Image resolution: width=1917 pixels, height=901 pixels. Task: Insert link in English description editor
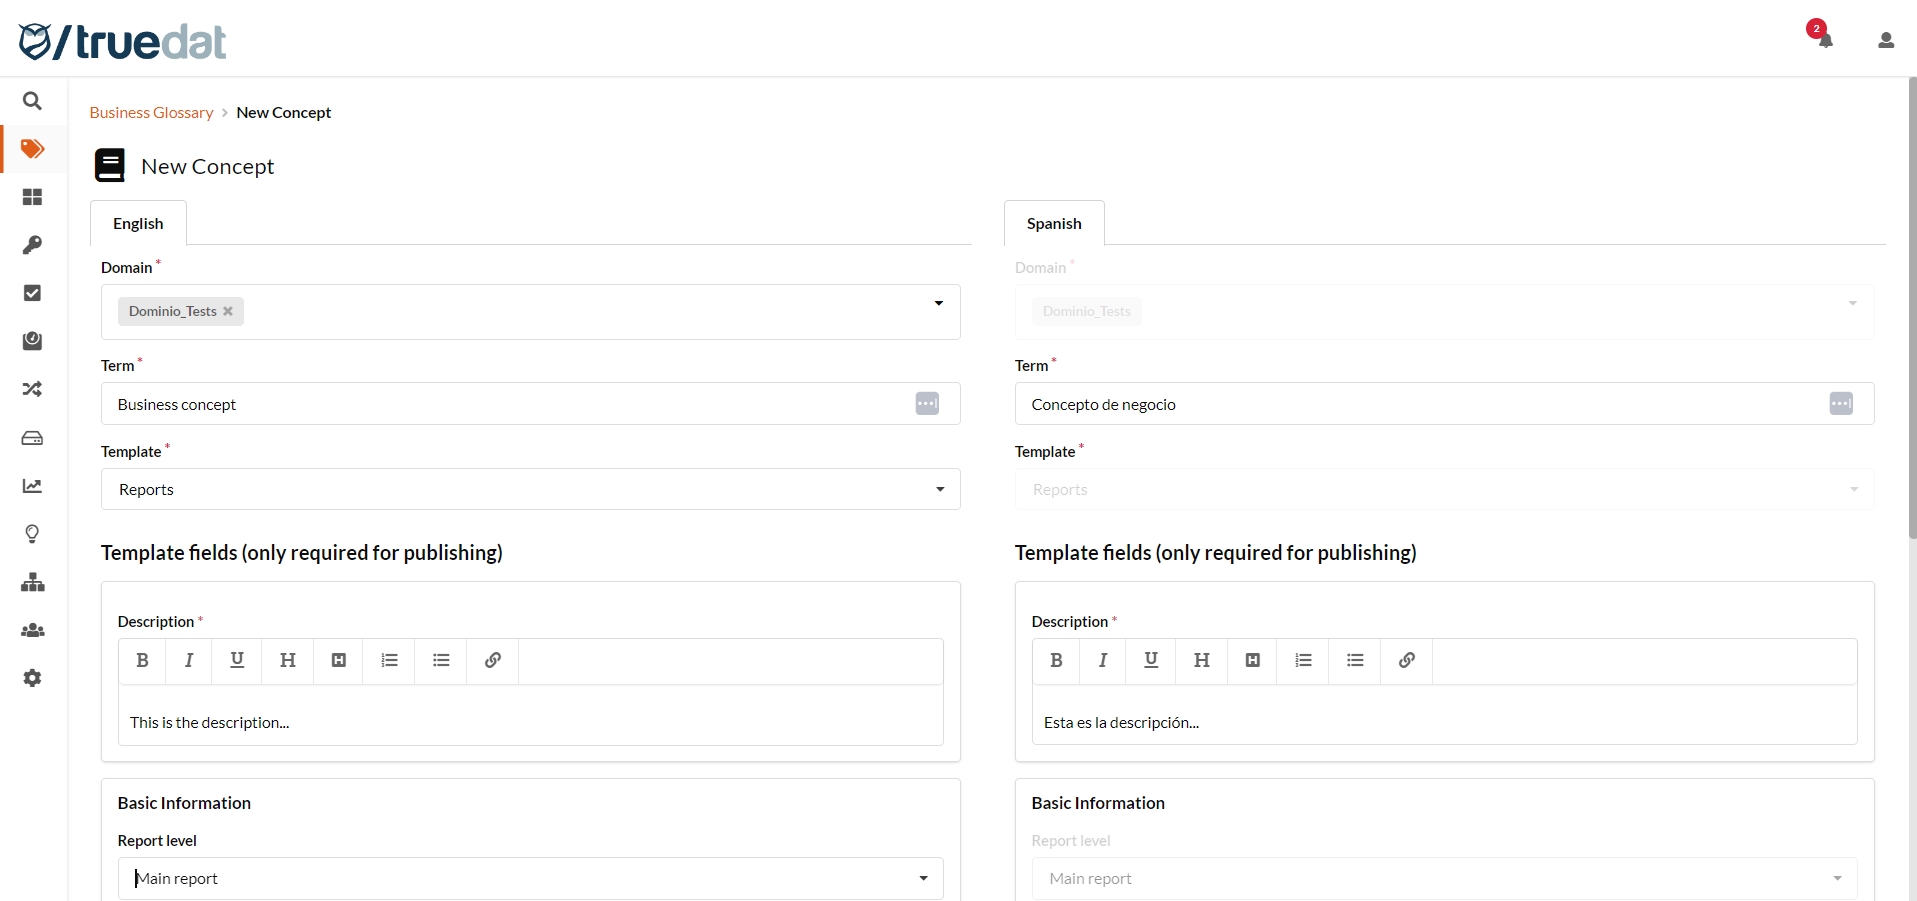[492, 660]
